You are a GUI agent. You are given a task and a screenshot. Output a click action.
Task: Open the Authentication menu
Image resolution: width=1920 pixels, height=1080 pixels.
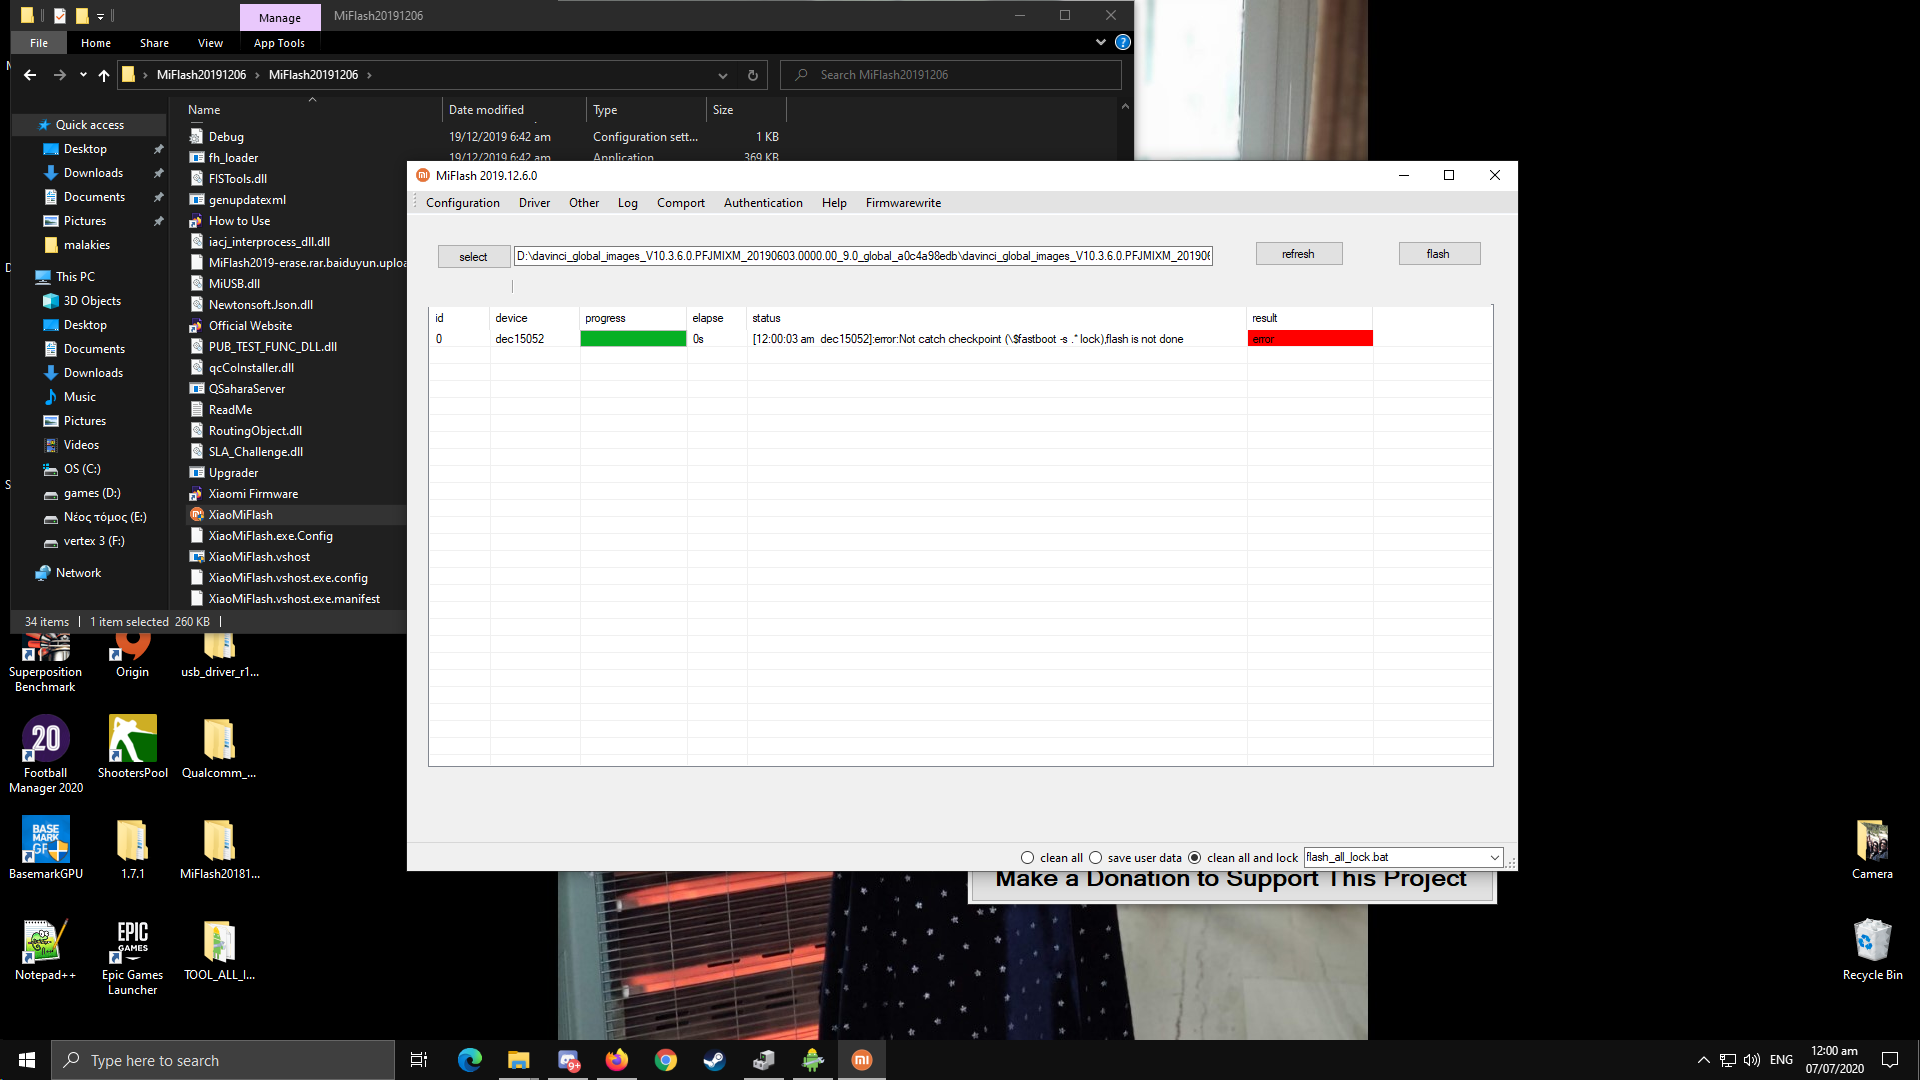pyautogui.click(x=762, y=203)
